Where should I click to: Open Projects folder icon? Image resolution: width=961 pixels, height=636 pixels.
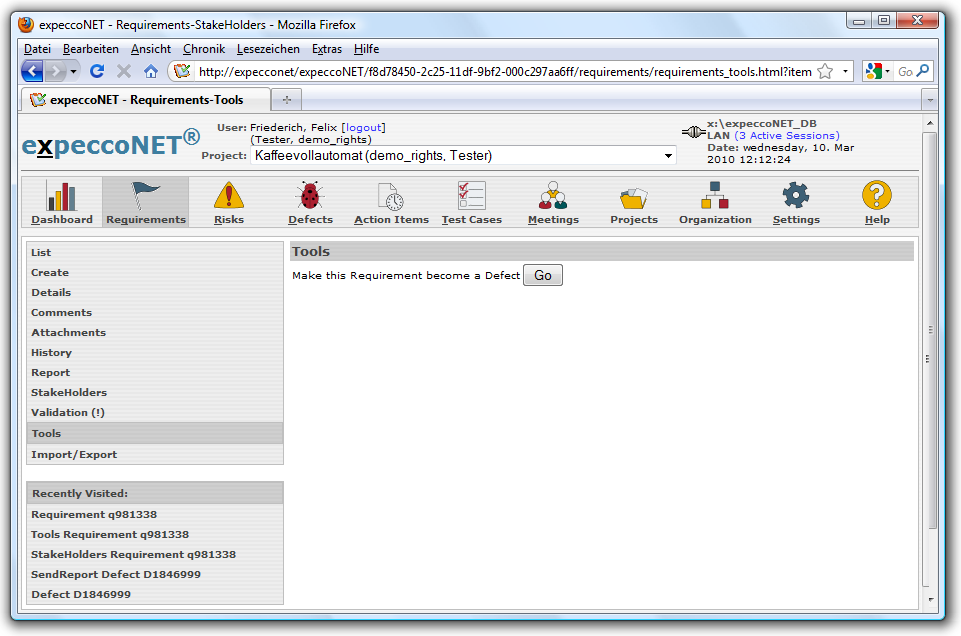[634, 196]
